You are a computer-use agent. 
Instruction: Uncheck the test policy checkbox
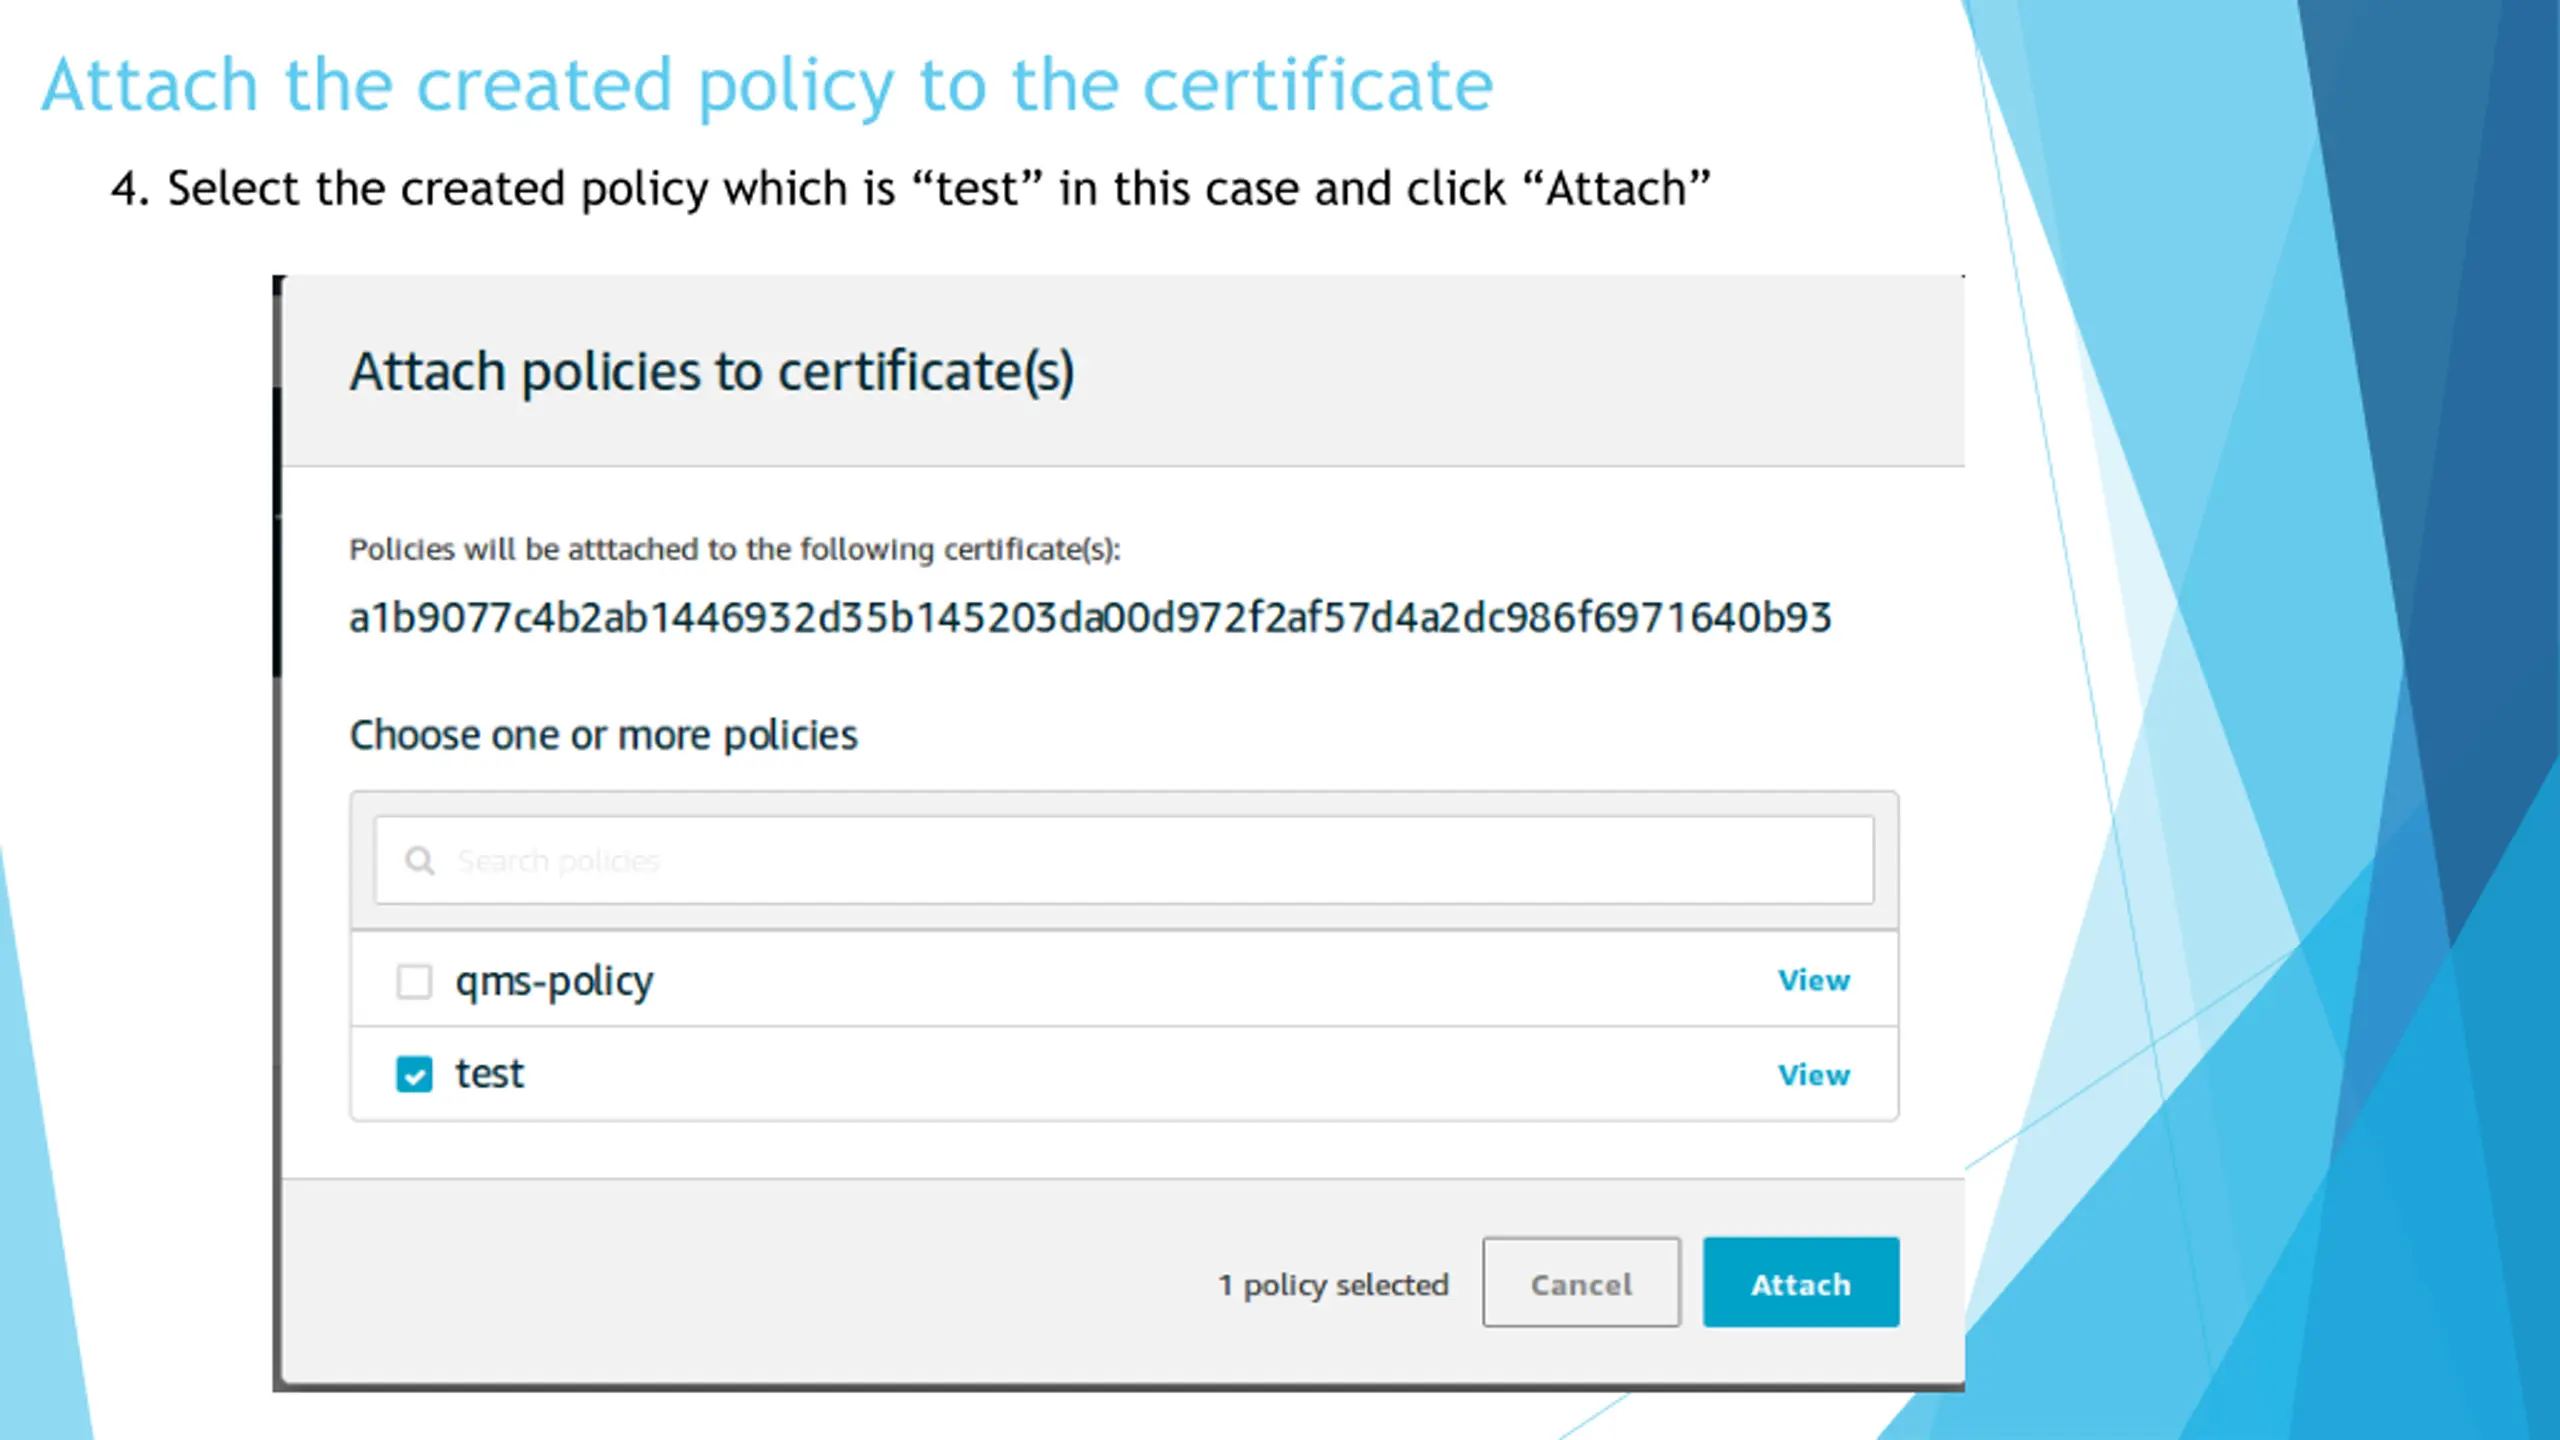tap(414, 1074)
